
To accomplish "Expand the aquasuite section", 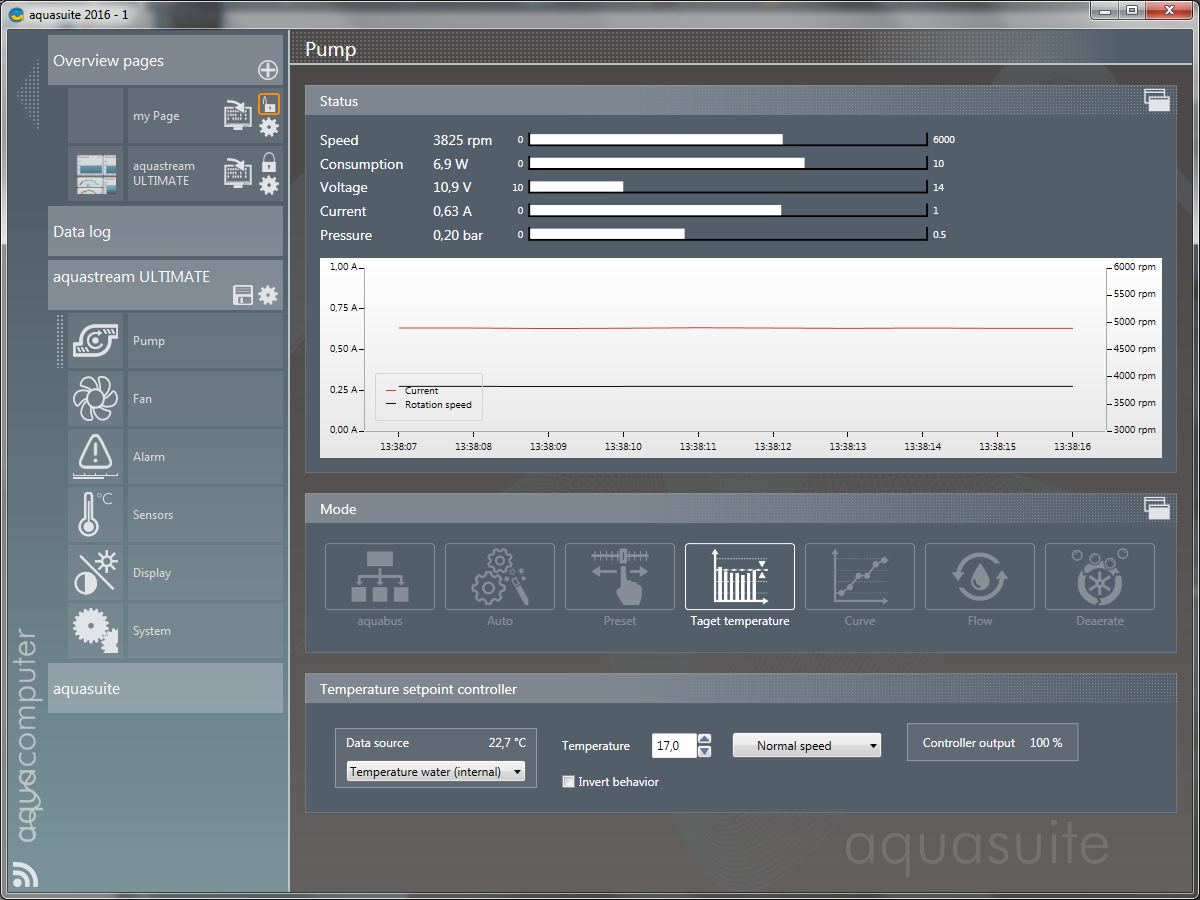I will pyautogui.click(x=166, y=689).
